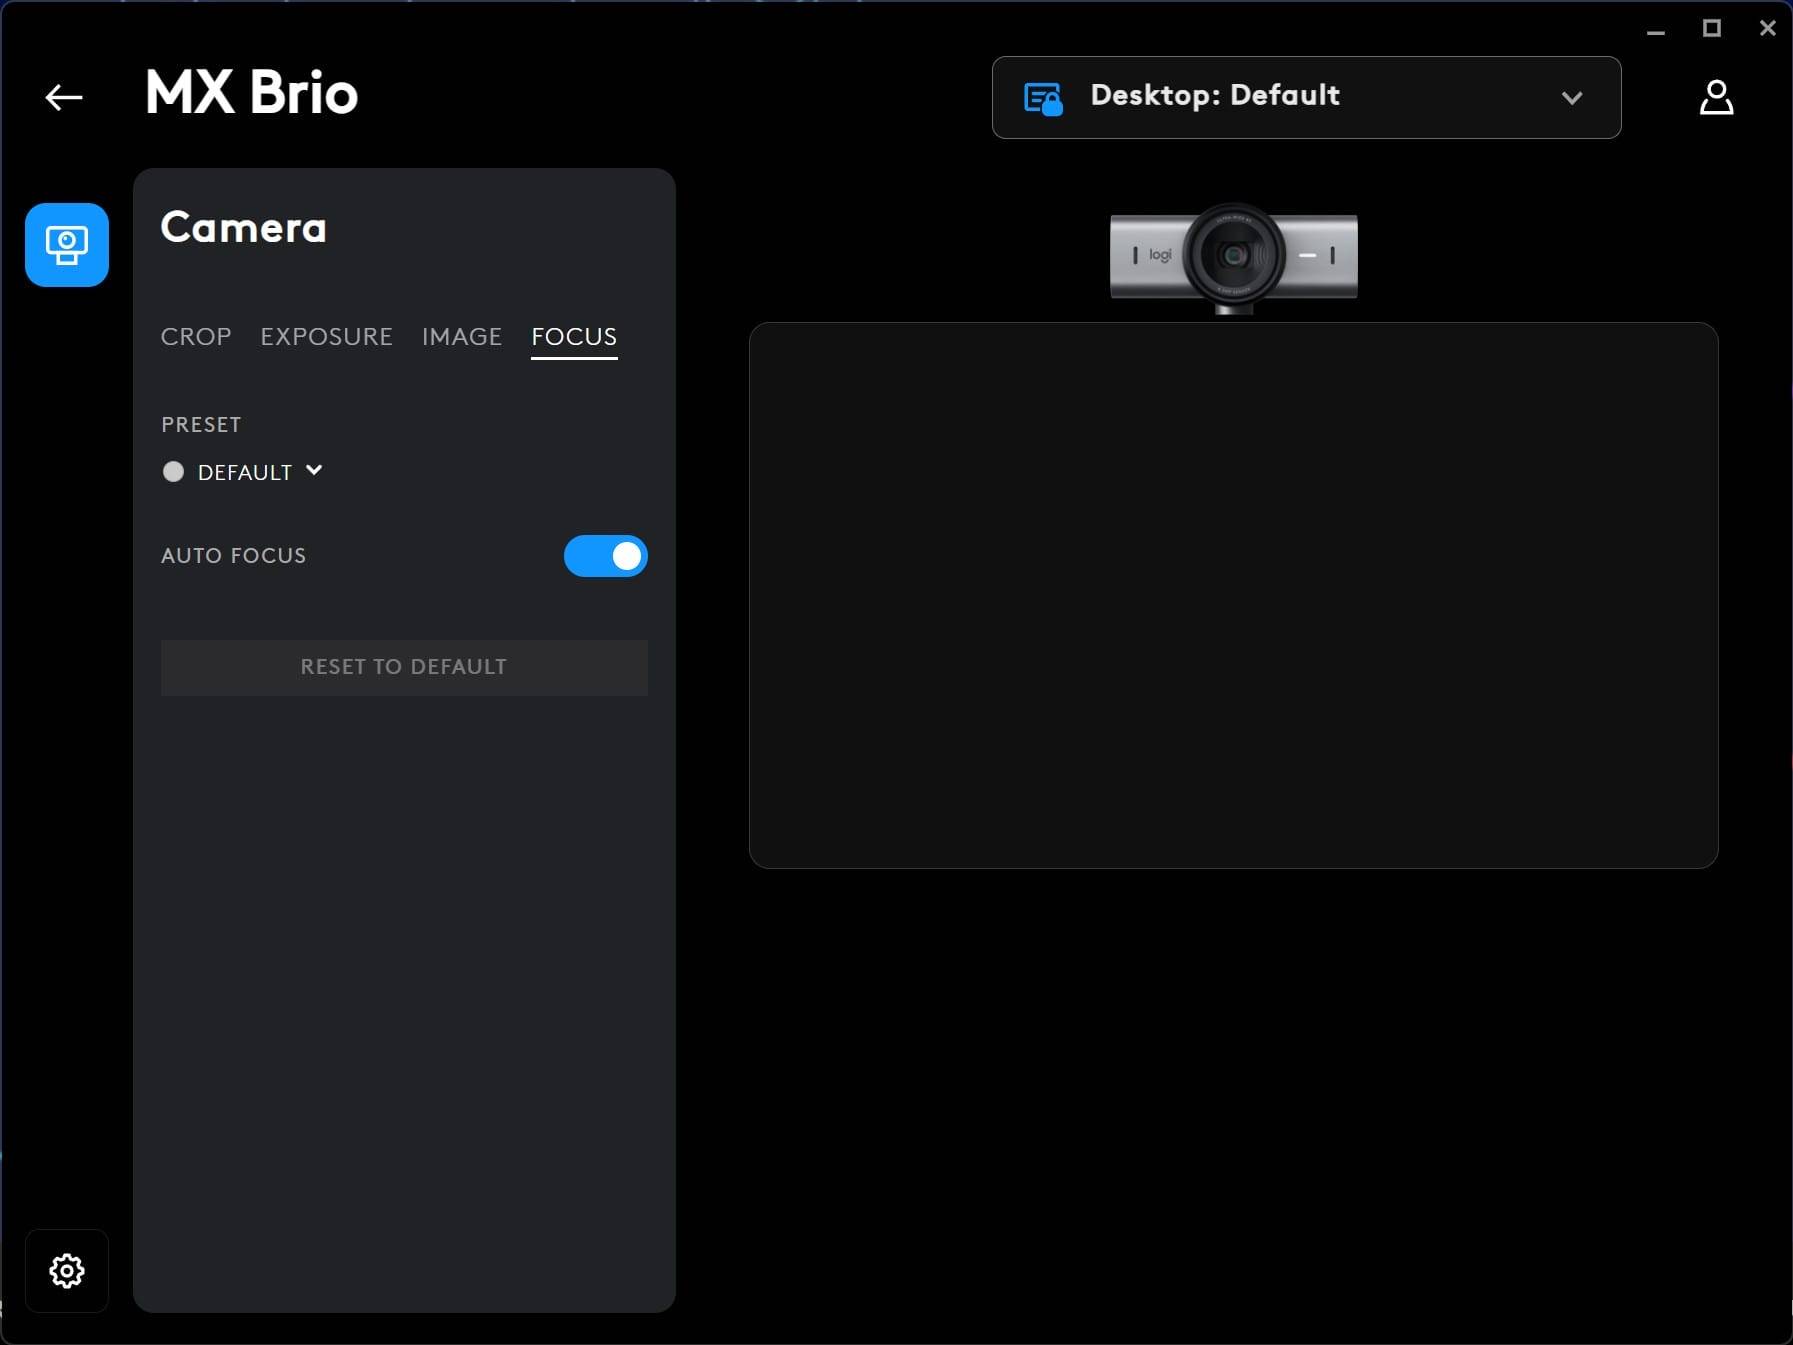Image resolution: width=1793 pixels, height=1345 pixels.
Task: Click the PRESET label
Action: 201,424
